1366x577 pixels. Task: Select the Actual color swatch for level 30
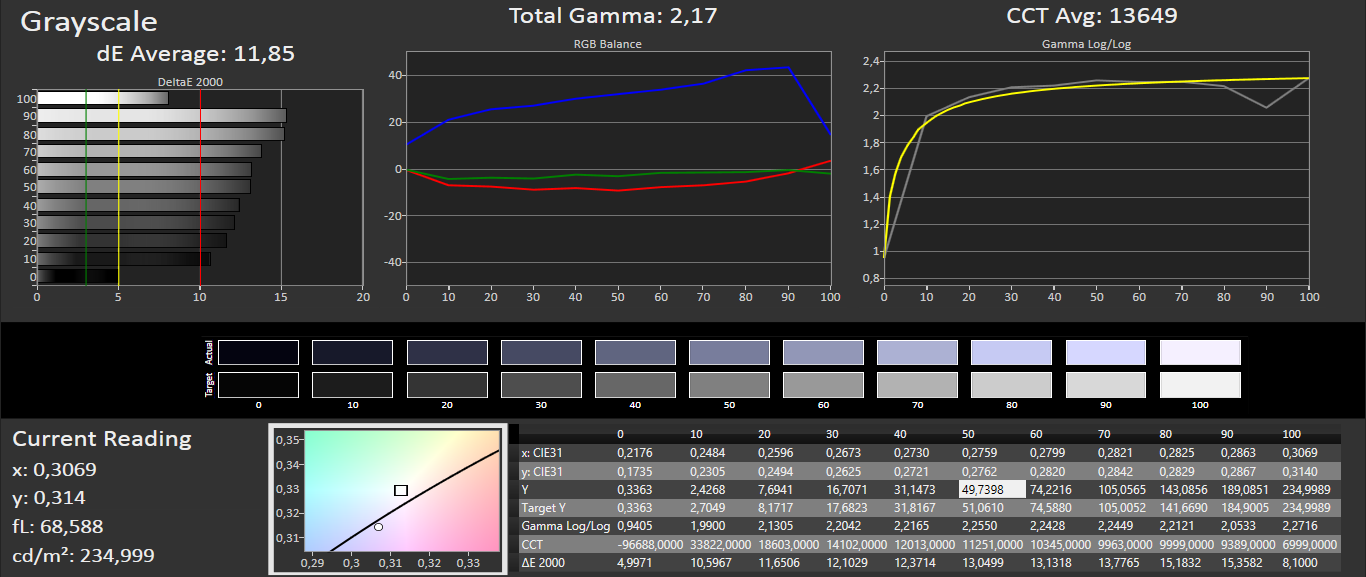(541, 352)
